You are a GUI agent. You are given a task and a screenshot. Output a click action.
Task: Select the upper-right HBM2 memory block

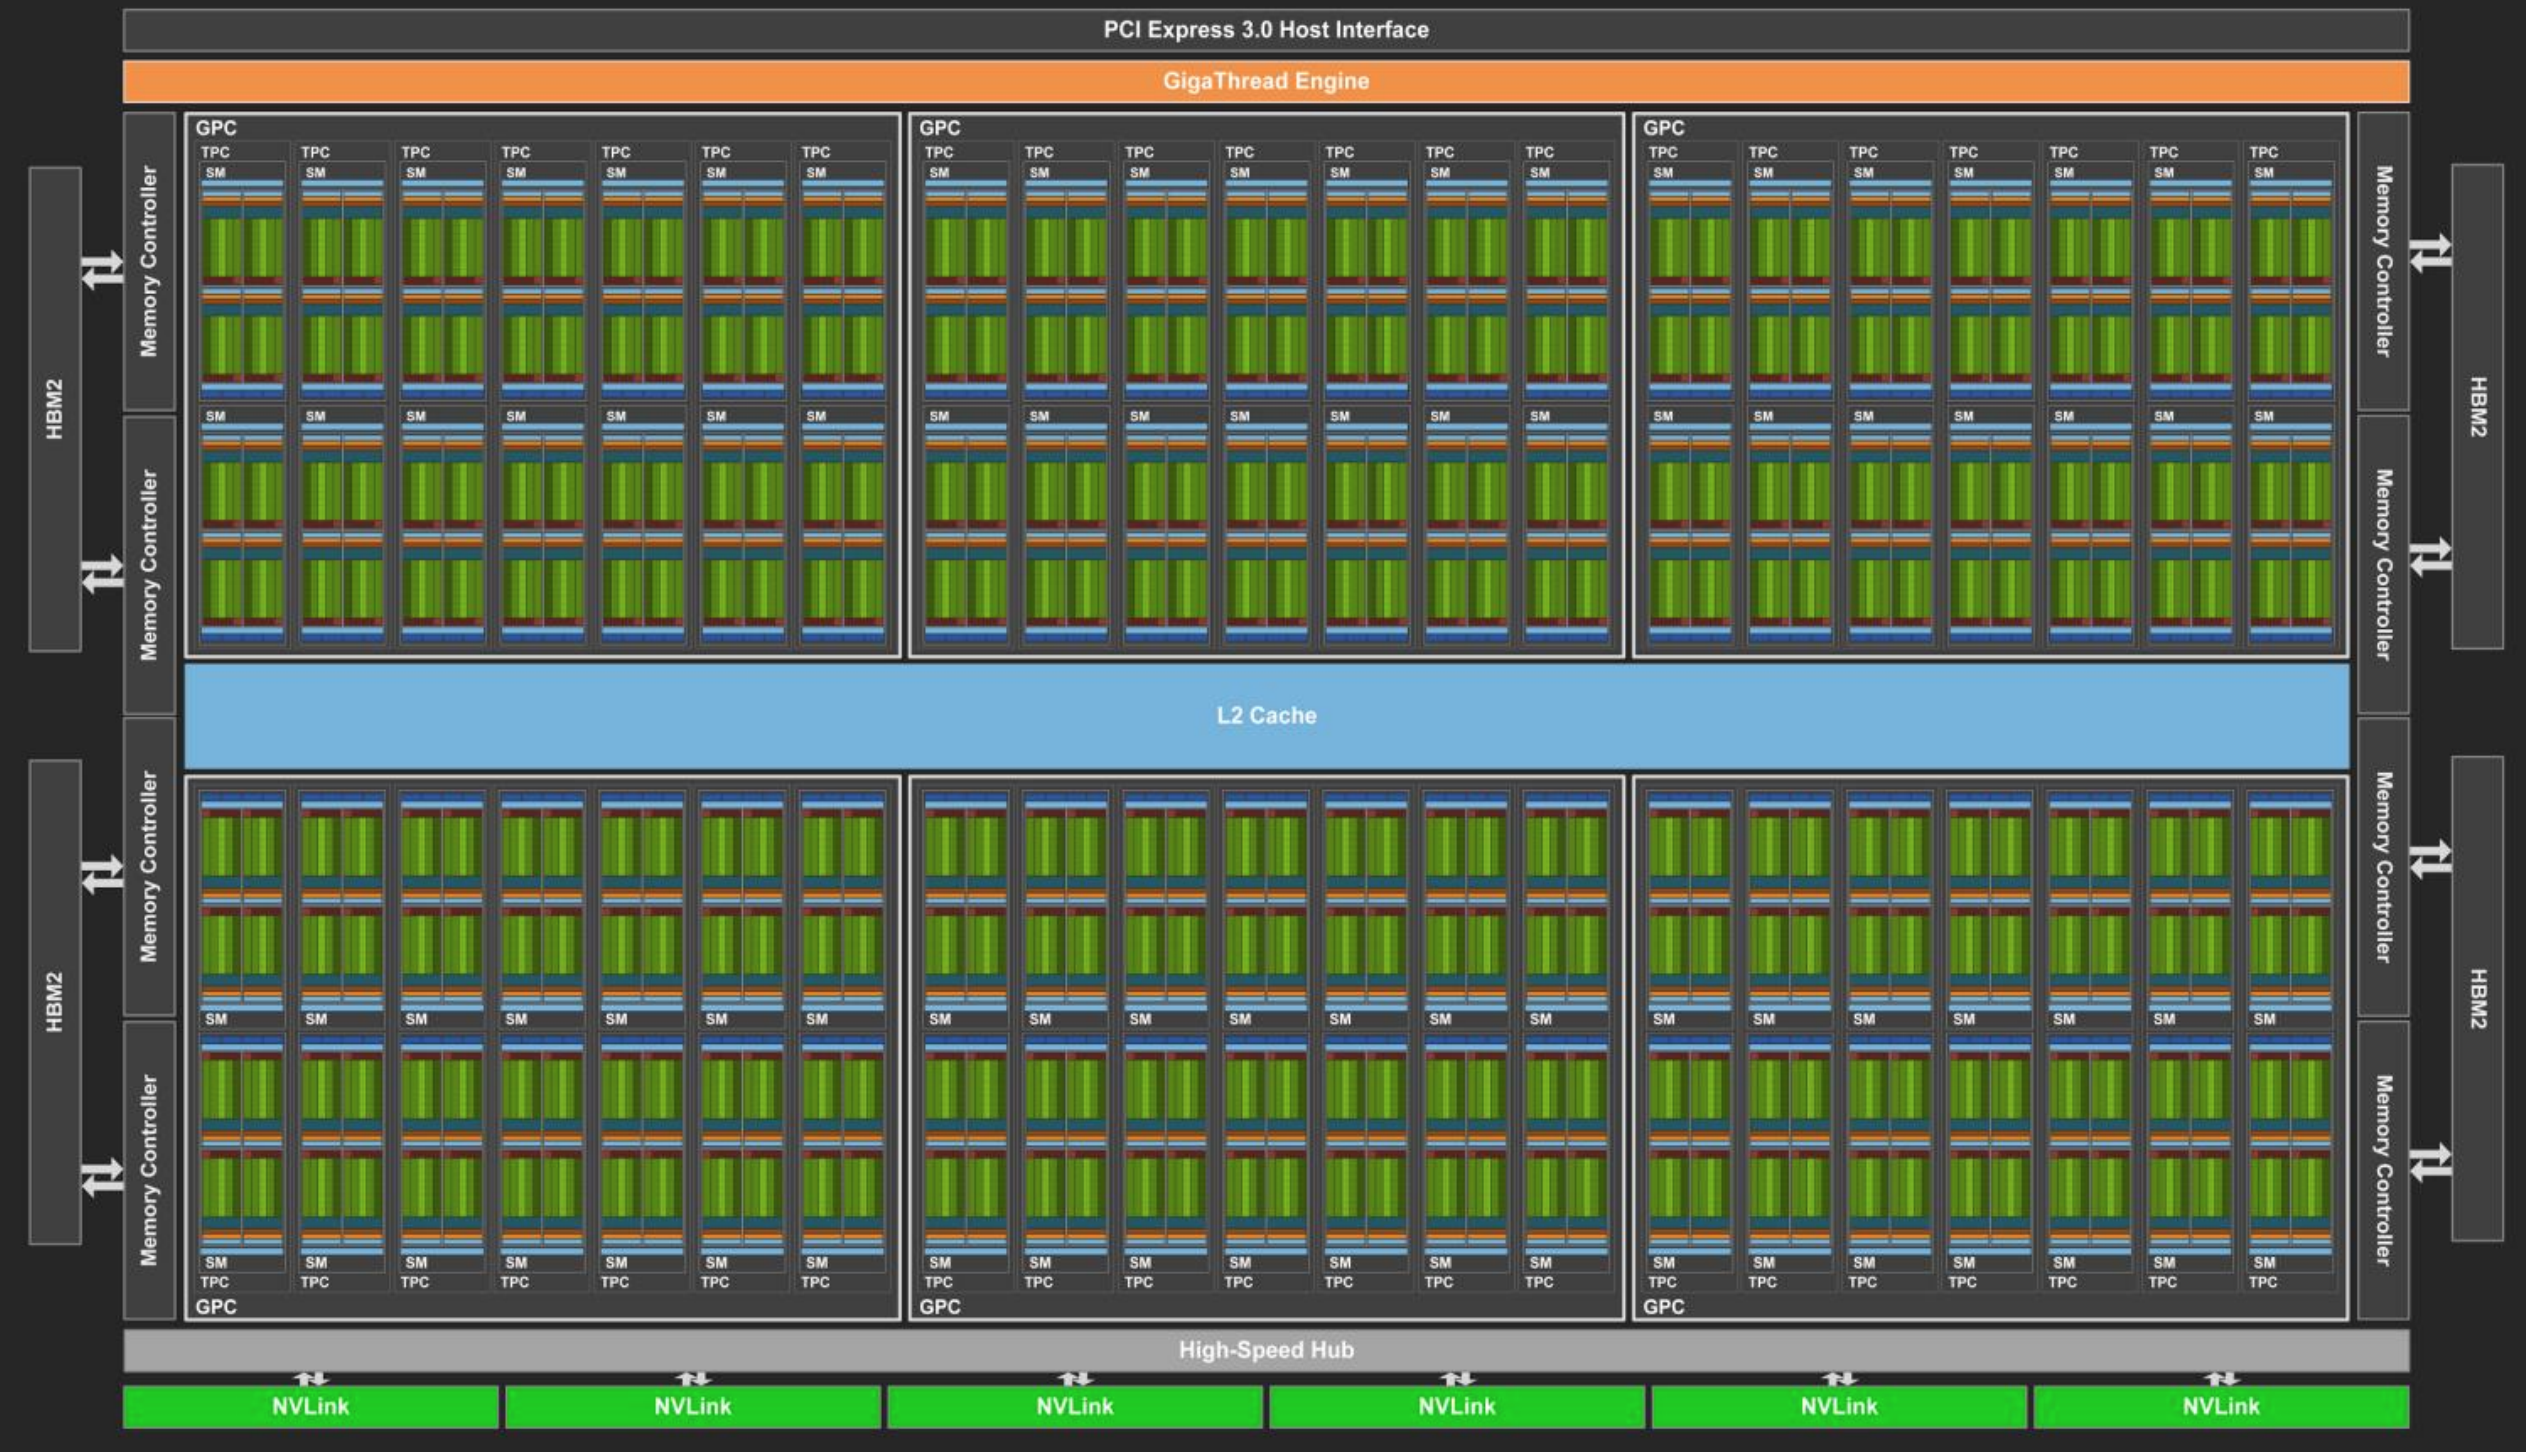tap(2477, 406)
